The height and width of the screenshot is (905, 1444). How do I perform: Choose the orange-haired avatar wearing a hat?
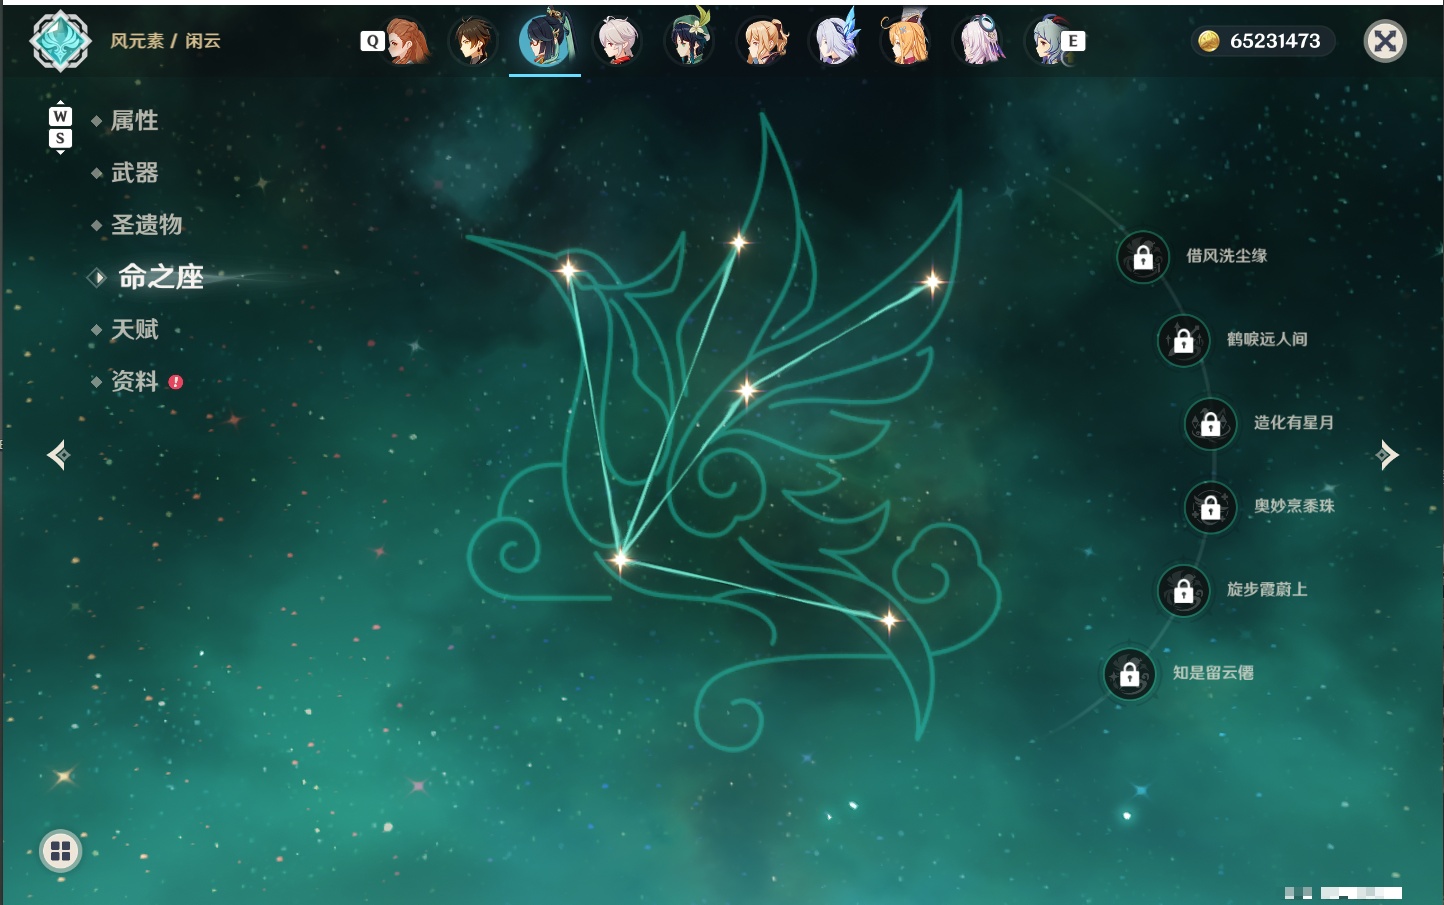click(907, 40)
